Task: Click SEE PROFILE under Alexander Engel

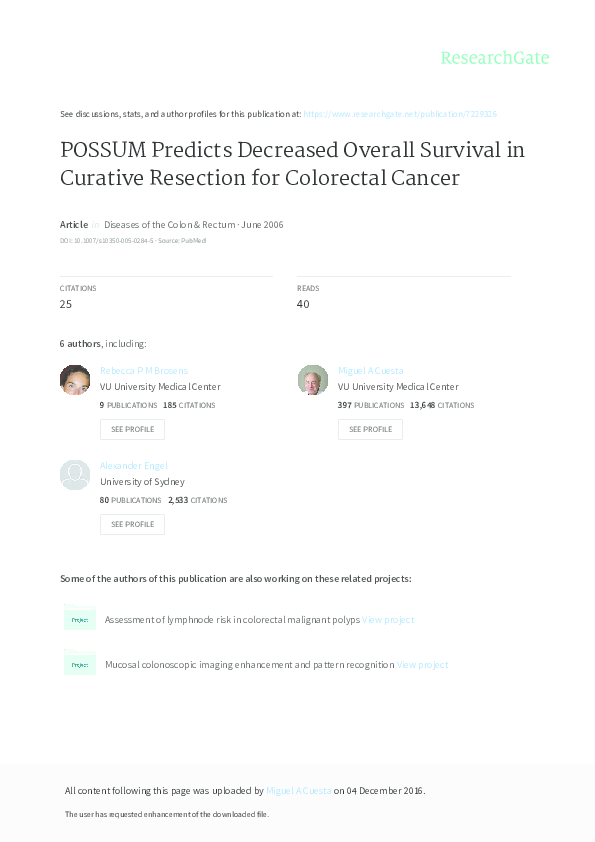Action: [132, 524]
